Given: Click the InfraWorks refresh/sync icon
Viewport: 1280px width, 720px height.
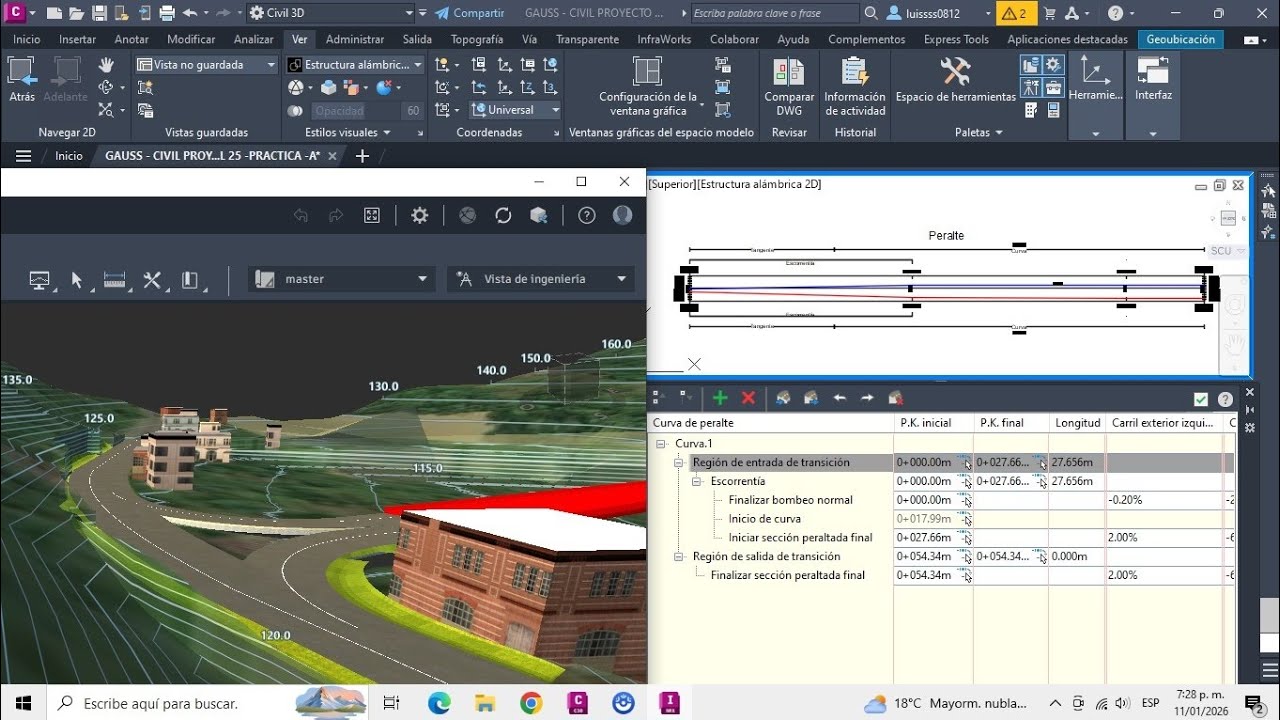Looking at the screenshot, I should pos(503,215).
